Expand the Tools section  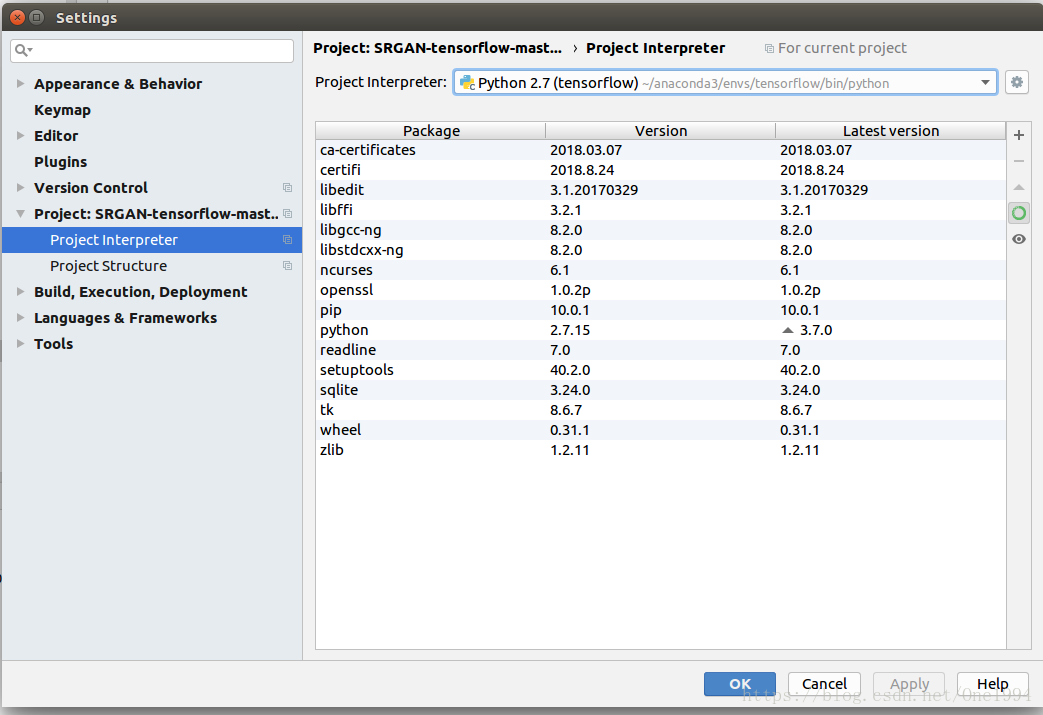(20, 343)
